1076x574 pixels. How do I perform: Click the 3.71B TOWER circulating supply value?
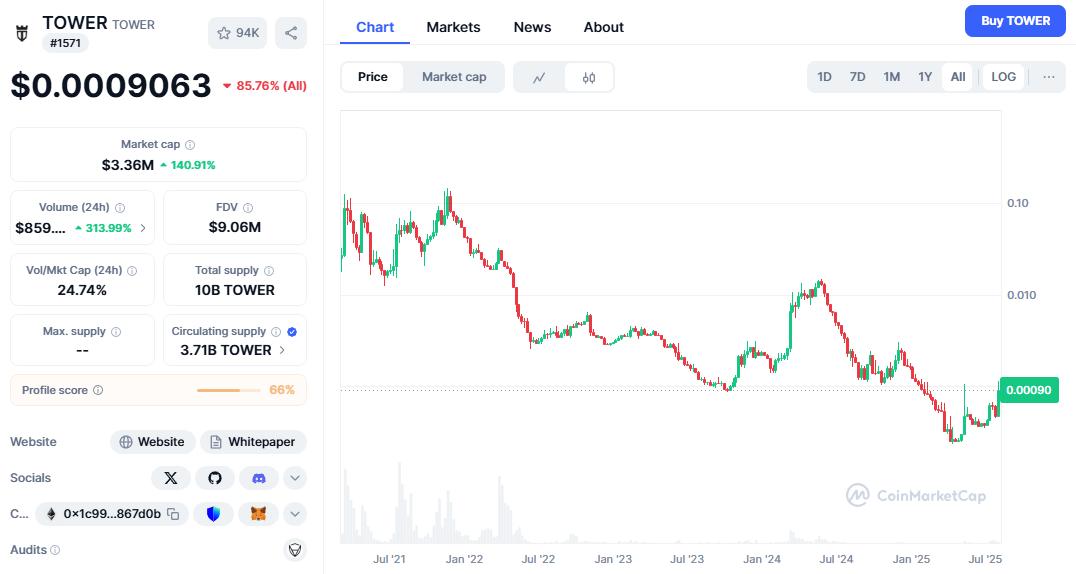click(x=226, y=350)
